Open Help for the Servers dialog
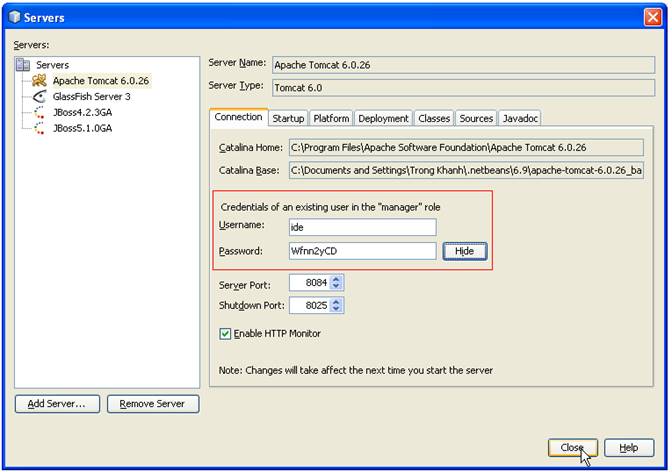Viewport: 672px width, 472px height. click(629, 448)
